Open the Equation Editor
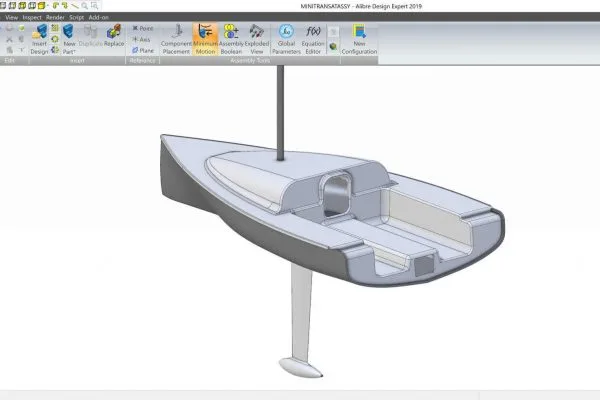600x400 pixels. [x=313, y=39]
